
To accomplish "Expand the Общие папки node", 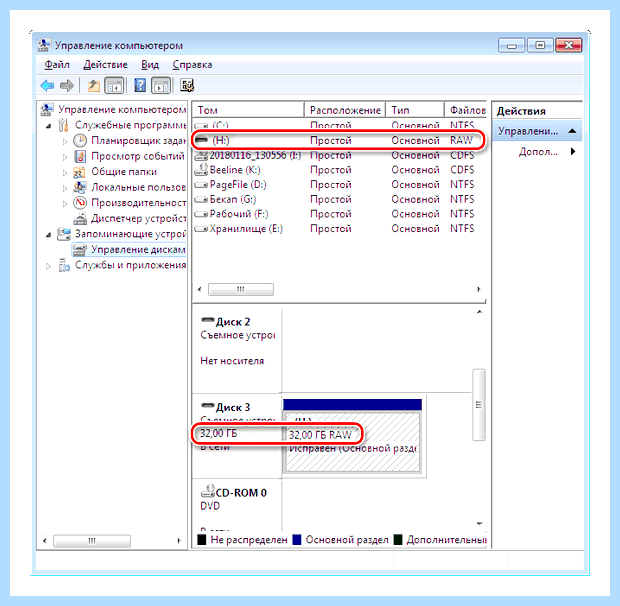I will pyautogui.click(x=65, y=172).
